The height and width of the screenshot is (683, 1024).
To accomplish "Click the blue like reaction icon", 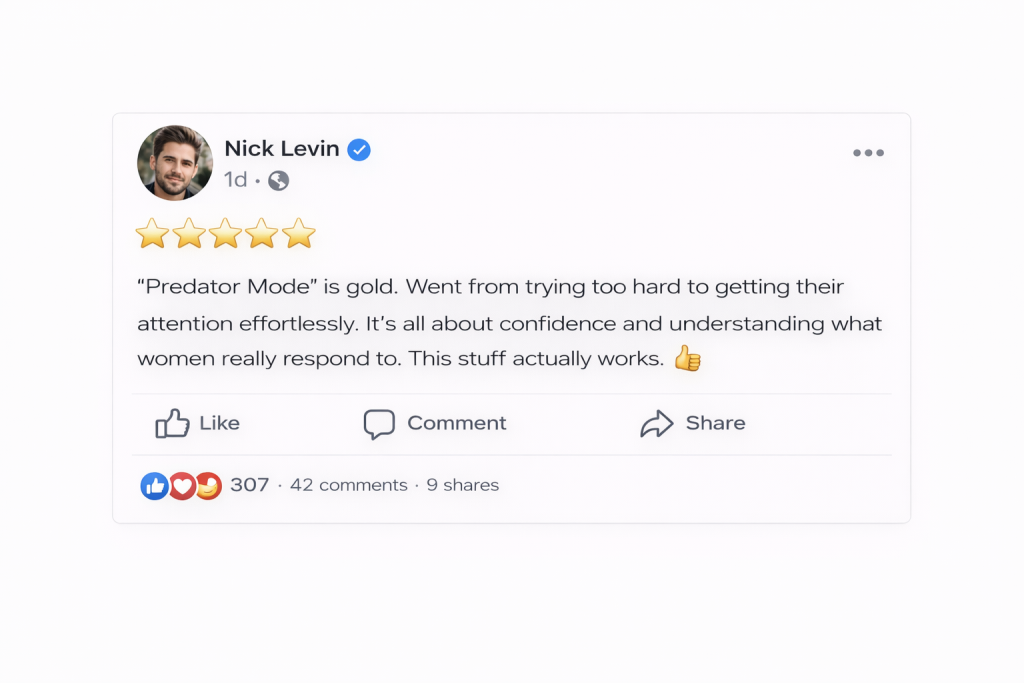I will [x=155, y=486].
